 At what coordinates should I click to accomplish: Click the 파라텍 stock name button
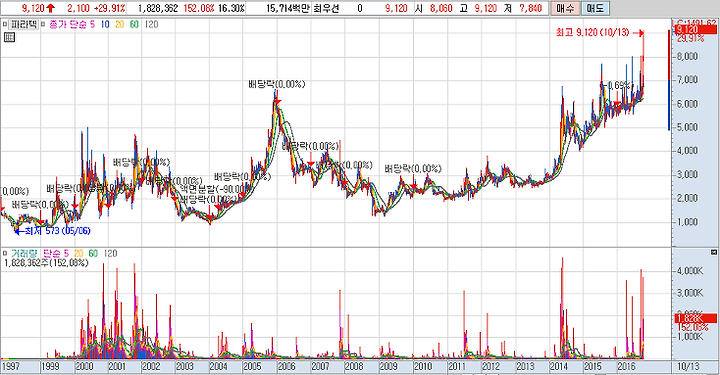(x=23, y=24)
